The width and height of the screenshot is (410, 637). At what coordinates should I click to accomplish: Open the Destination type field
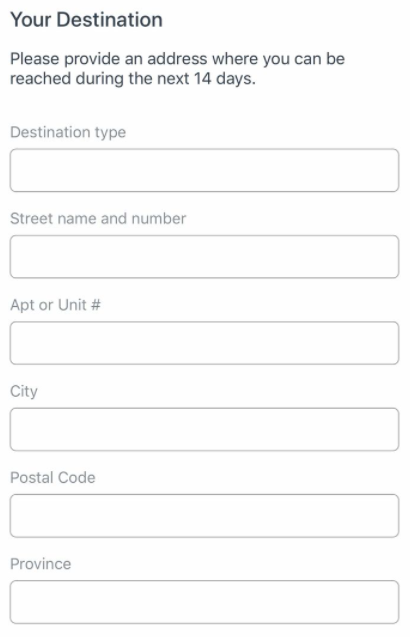pos(204,170)
